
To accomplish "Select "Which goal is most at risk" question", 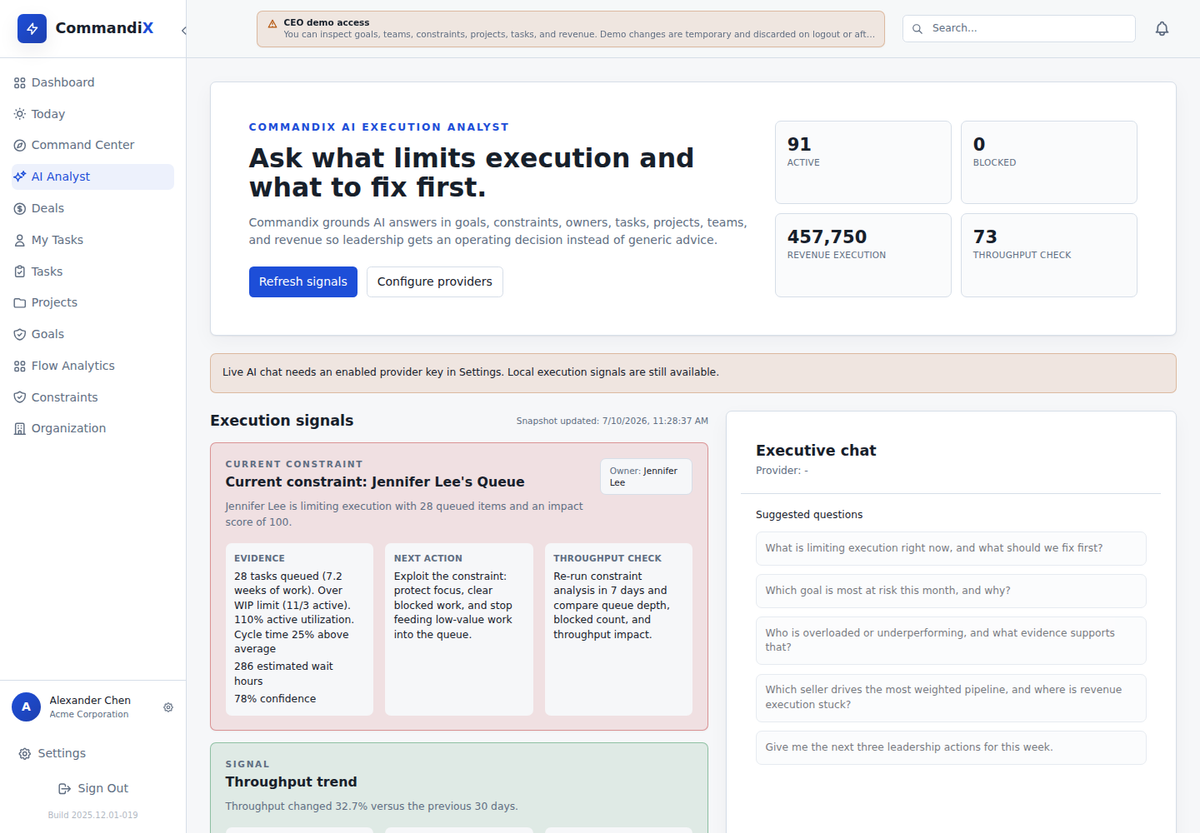I will click(951, 591).
